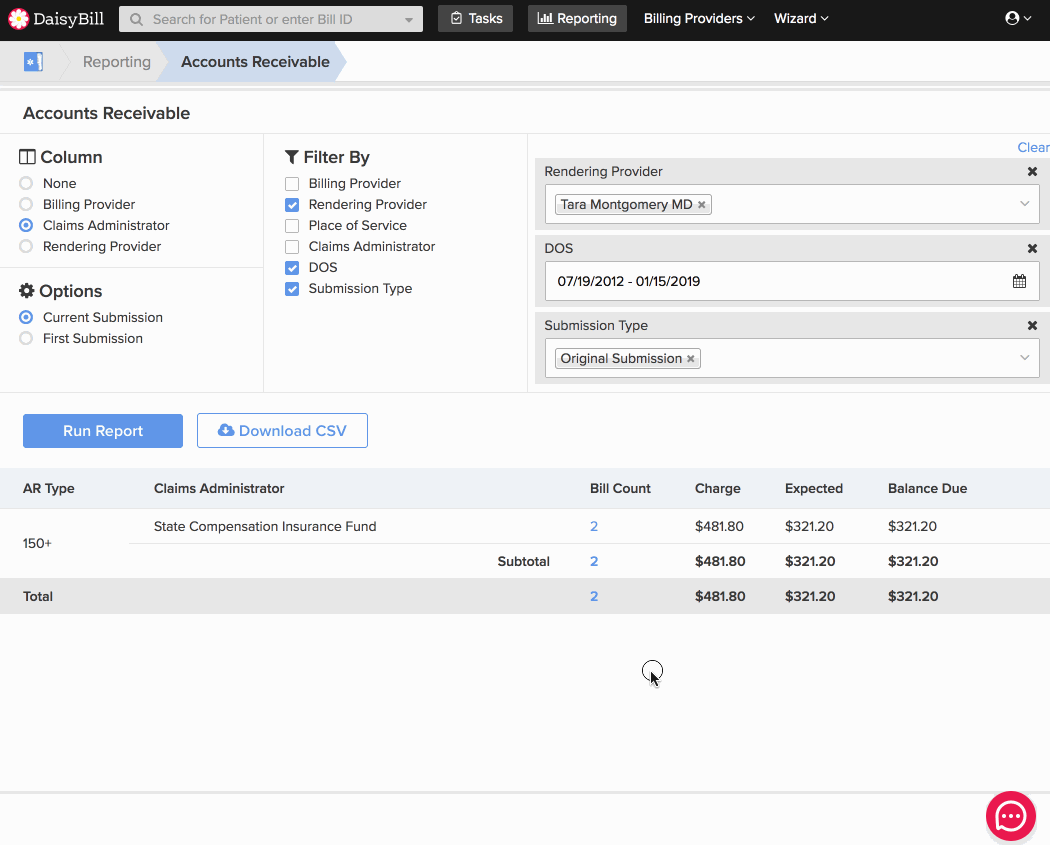Remove the Submission Type filter panel
Image resolution: width=1050 pixels, height=845 pixels.
tap(1032, 325)
